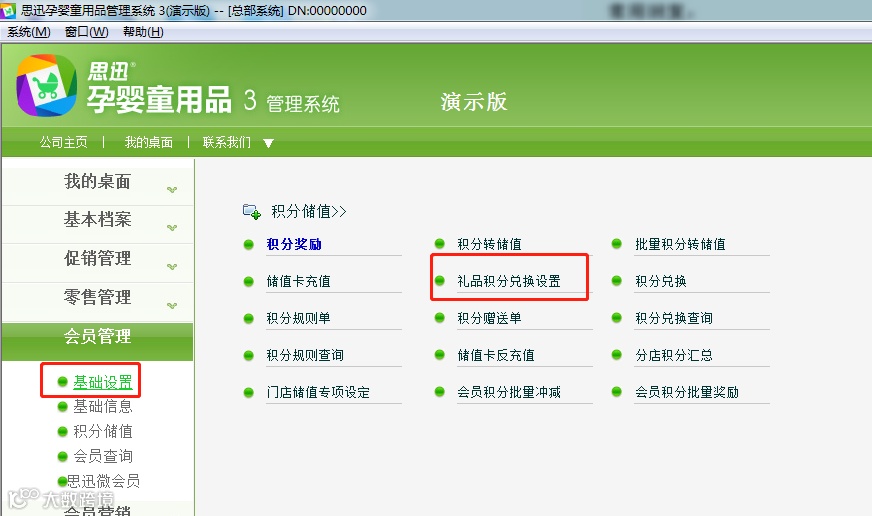
Task: Open the 积分兑换 function
Action: tap(661, 281)
